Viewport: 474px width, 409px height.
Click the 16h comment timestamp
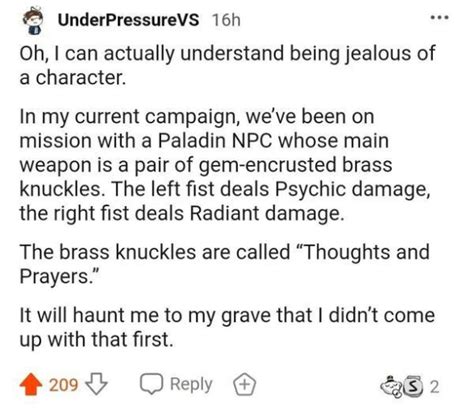pos(226,20)
